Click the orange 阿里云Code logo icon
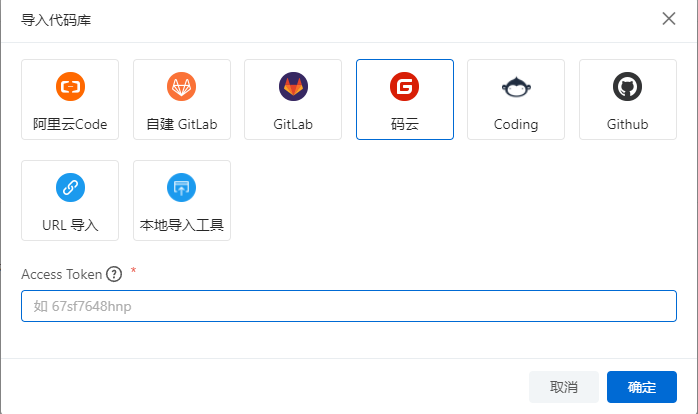Viewport: 698px width, 414px height. point(70,86)
